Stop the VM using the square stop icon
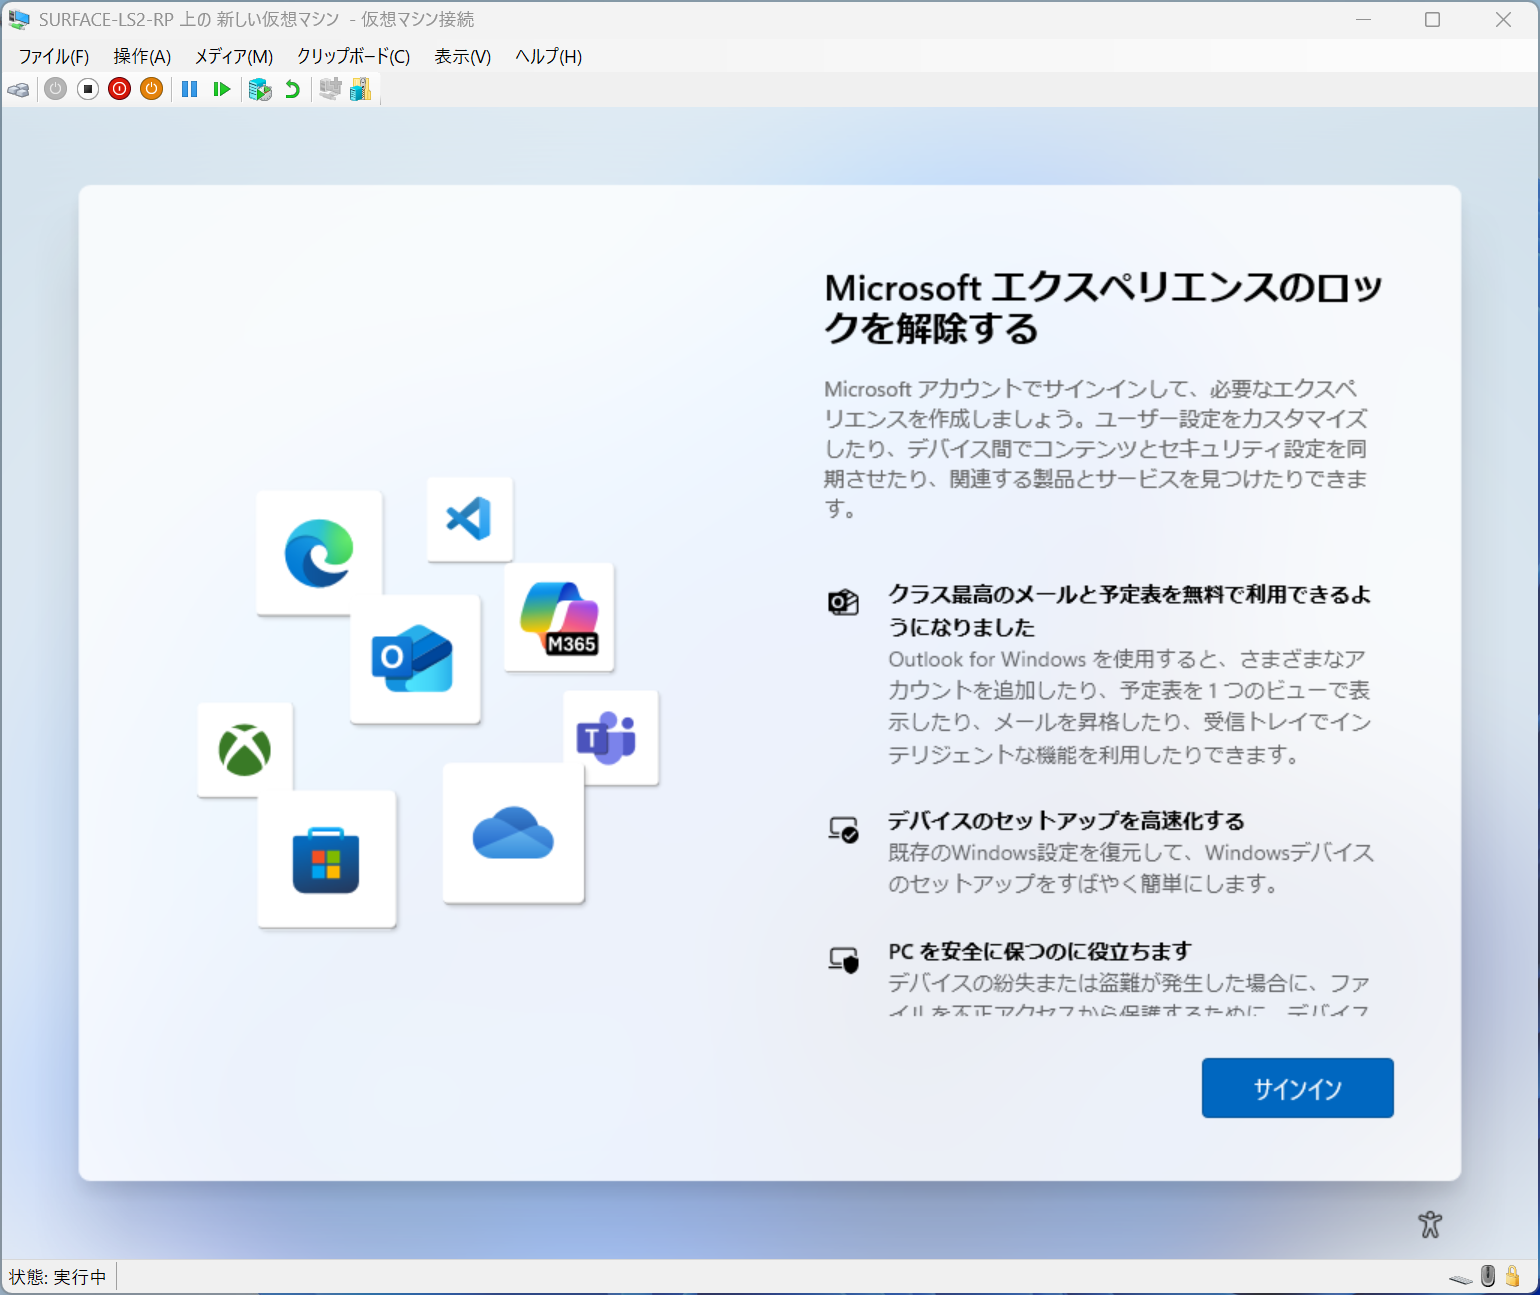The width and height of the screenshot is (1540, 1295). pos(87,89)
